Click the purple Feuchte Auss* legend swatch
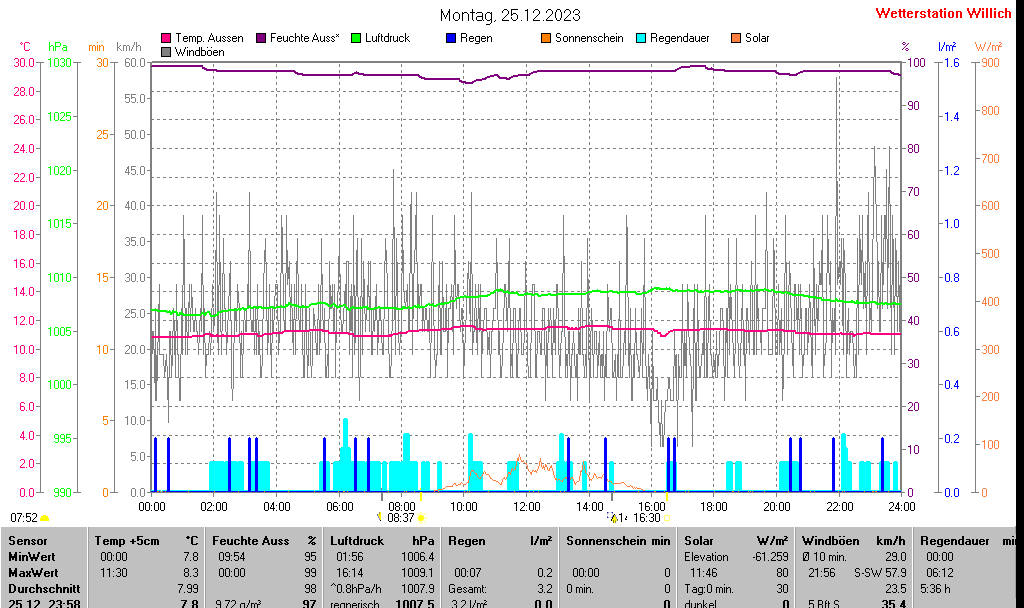 pos(261,39)
